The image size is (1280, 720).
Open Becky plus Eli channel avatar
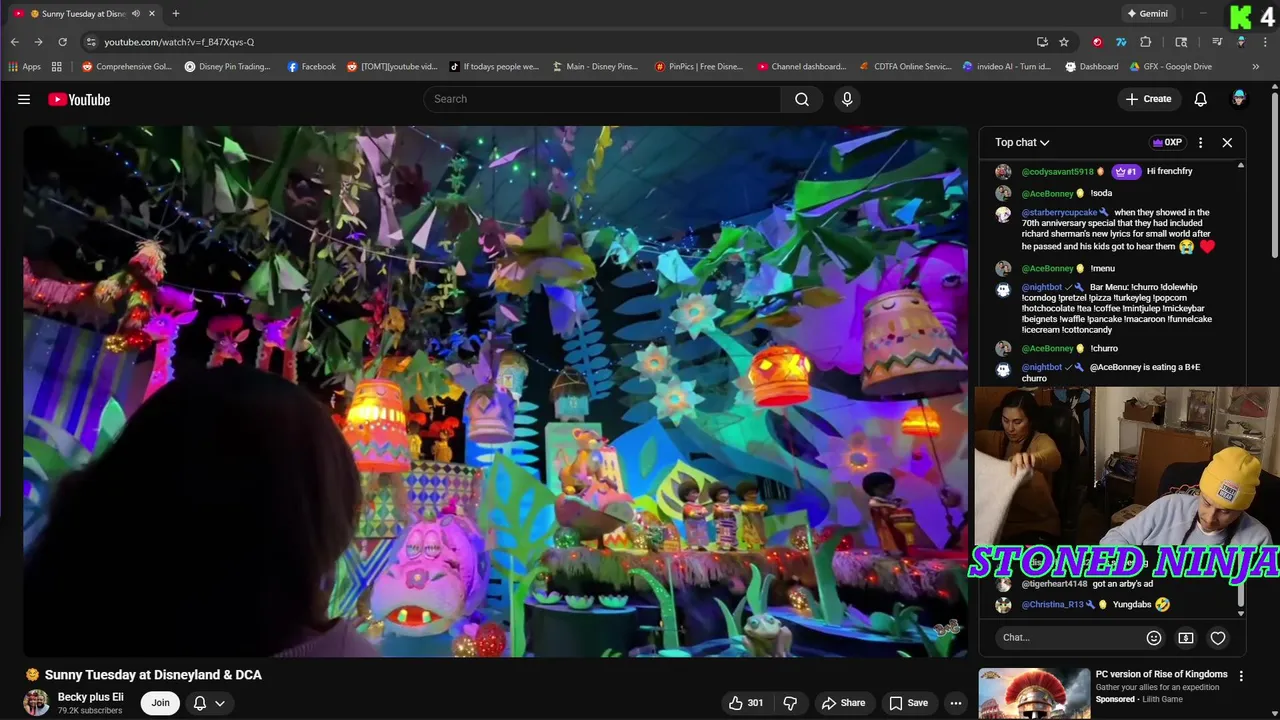coord(37,703)
